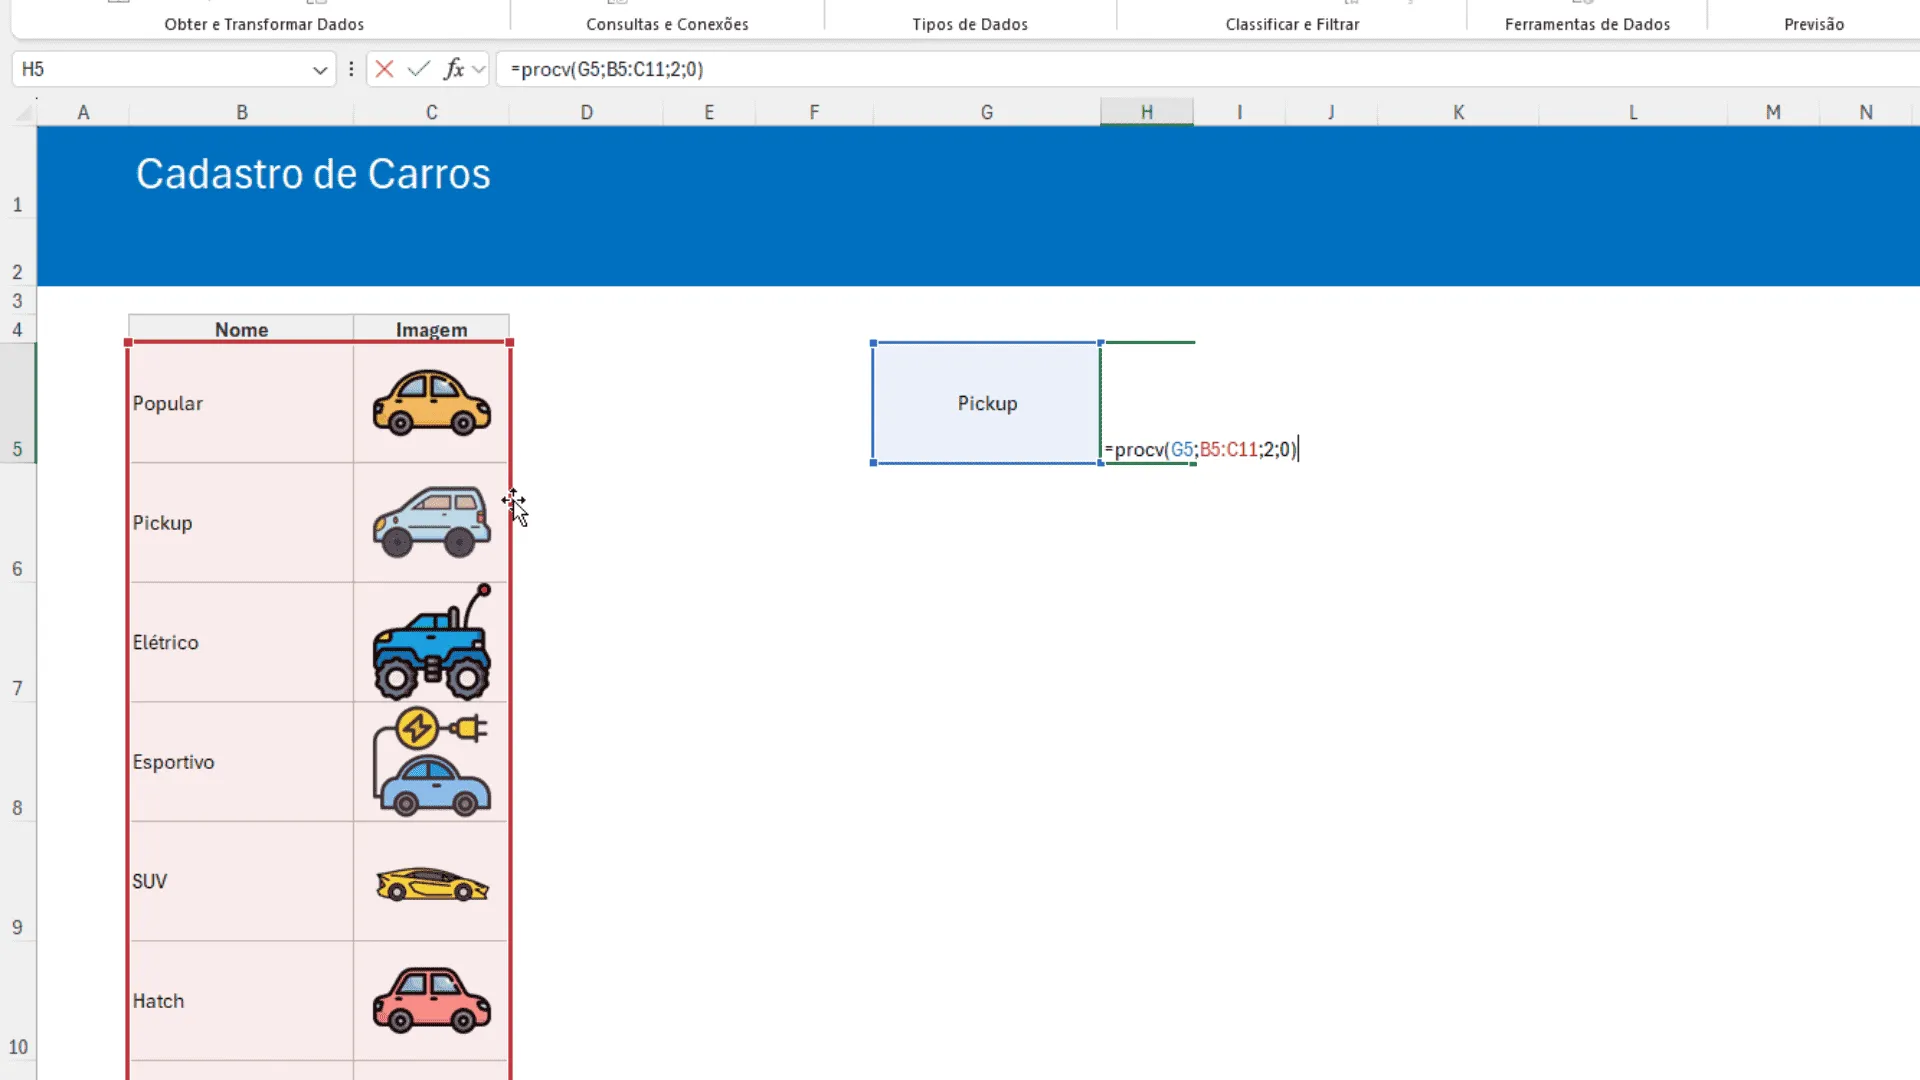Select column N header
This screenshot has height=1080, width=1920.
[x=1866, y=113]
